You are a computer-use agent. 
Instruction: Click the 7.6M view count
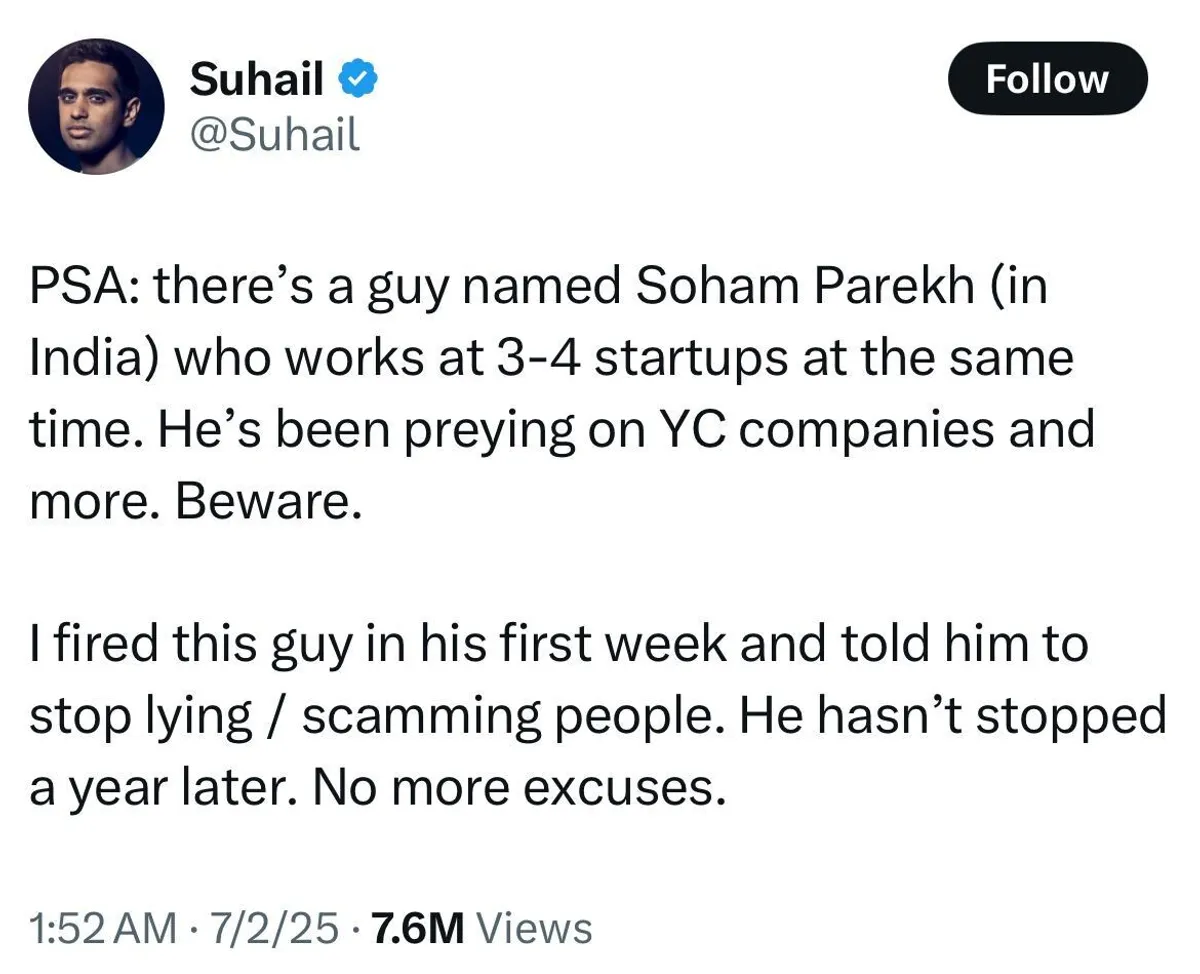point(417,929)
